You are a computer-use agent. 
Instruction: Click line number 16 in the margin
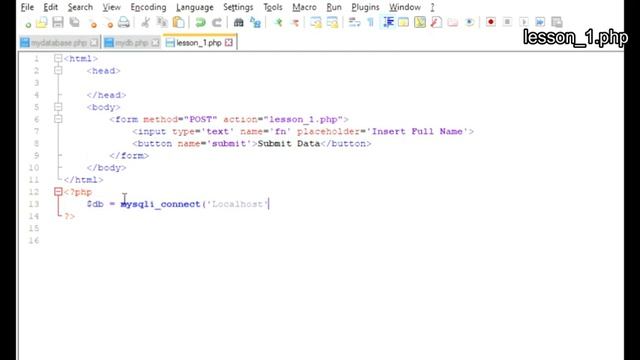click(33, 240)
